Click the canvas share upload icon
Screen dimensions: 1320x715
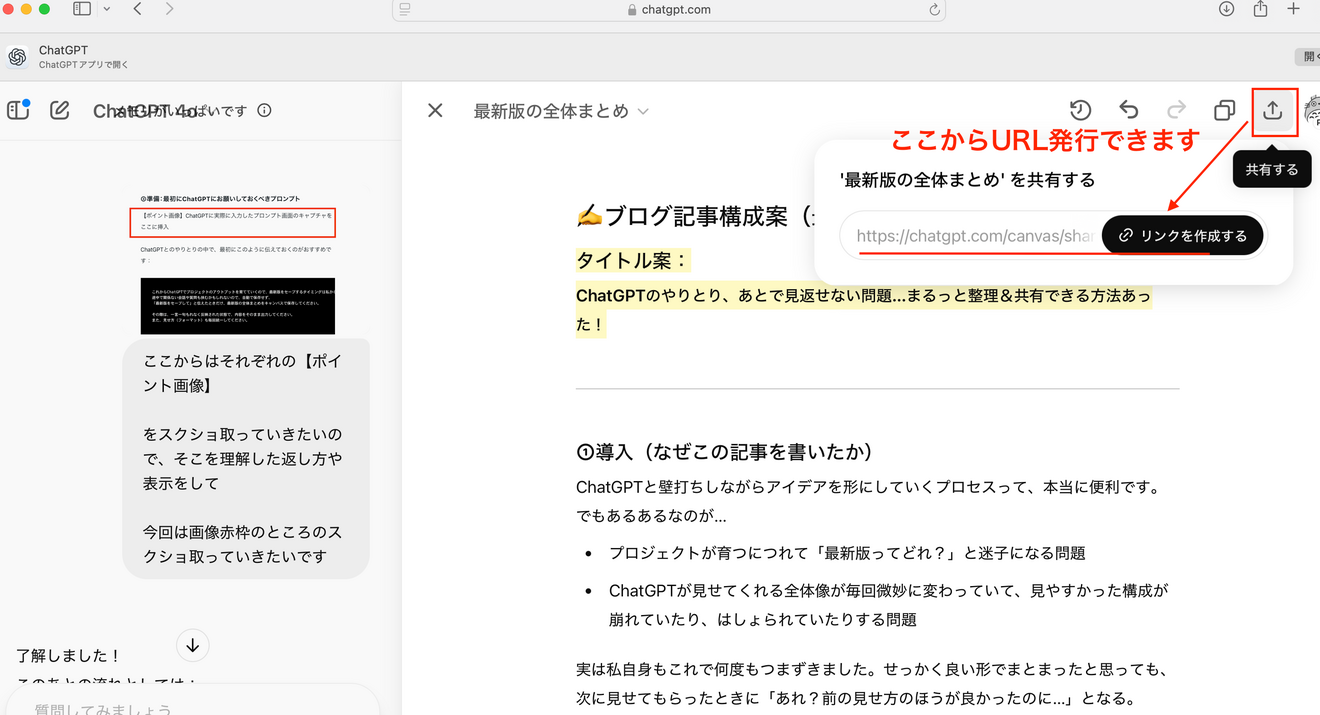(1273, 111)
